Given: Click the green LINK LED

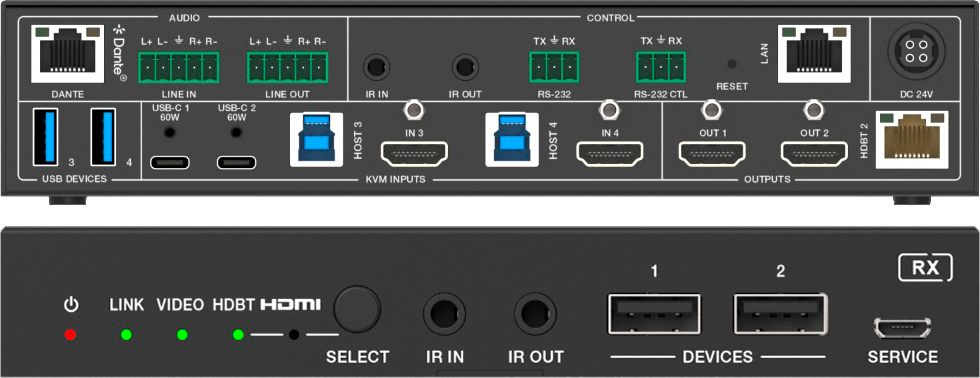Looking at the screenshot, I should 127,335.
